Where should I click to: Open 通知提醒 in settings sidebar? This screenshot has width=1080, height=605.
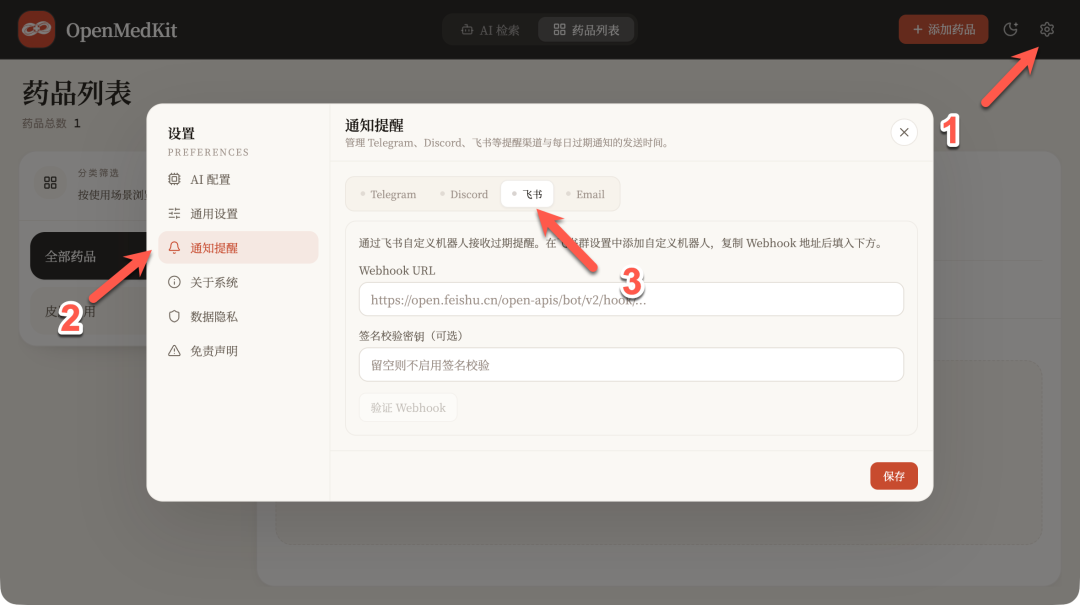pos(238,247)
